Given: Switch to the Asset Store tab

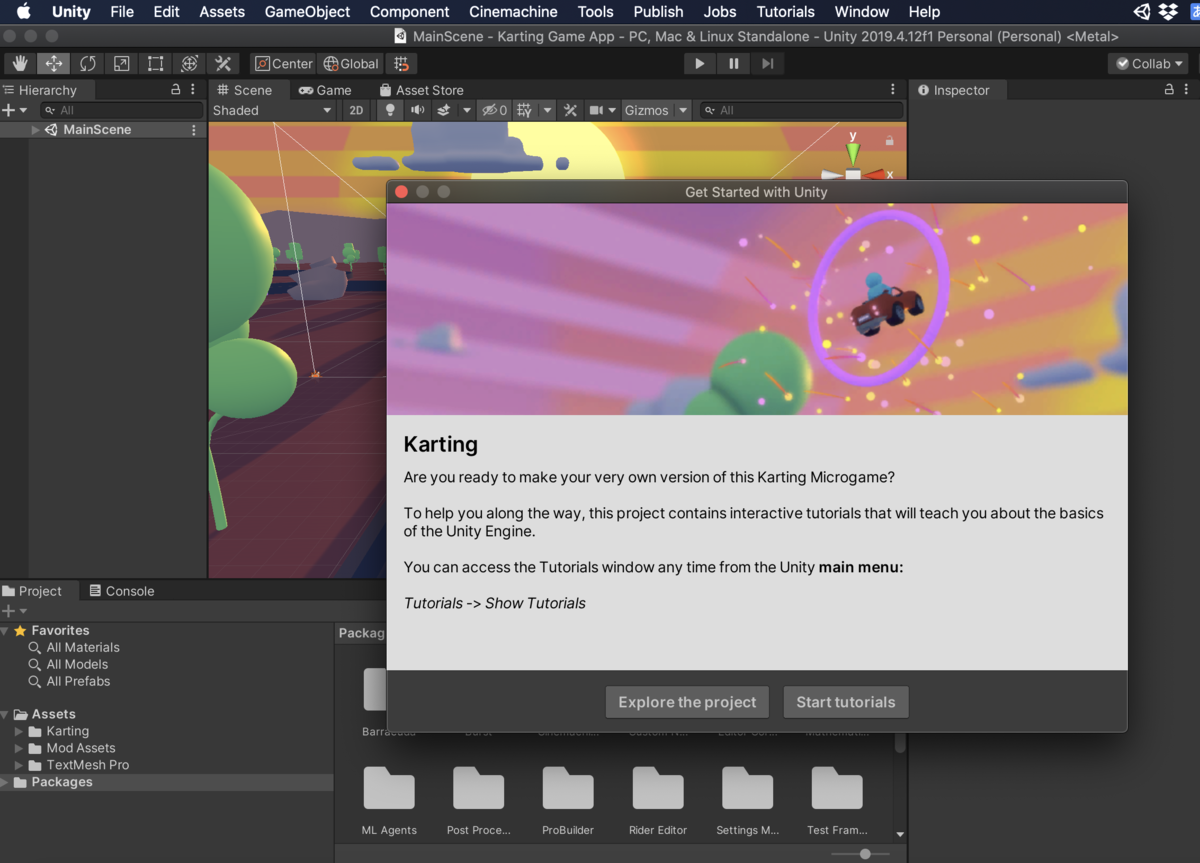Looking at the screenshot, I should (x=421, y=90).
